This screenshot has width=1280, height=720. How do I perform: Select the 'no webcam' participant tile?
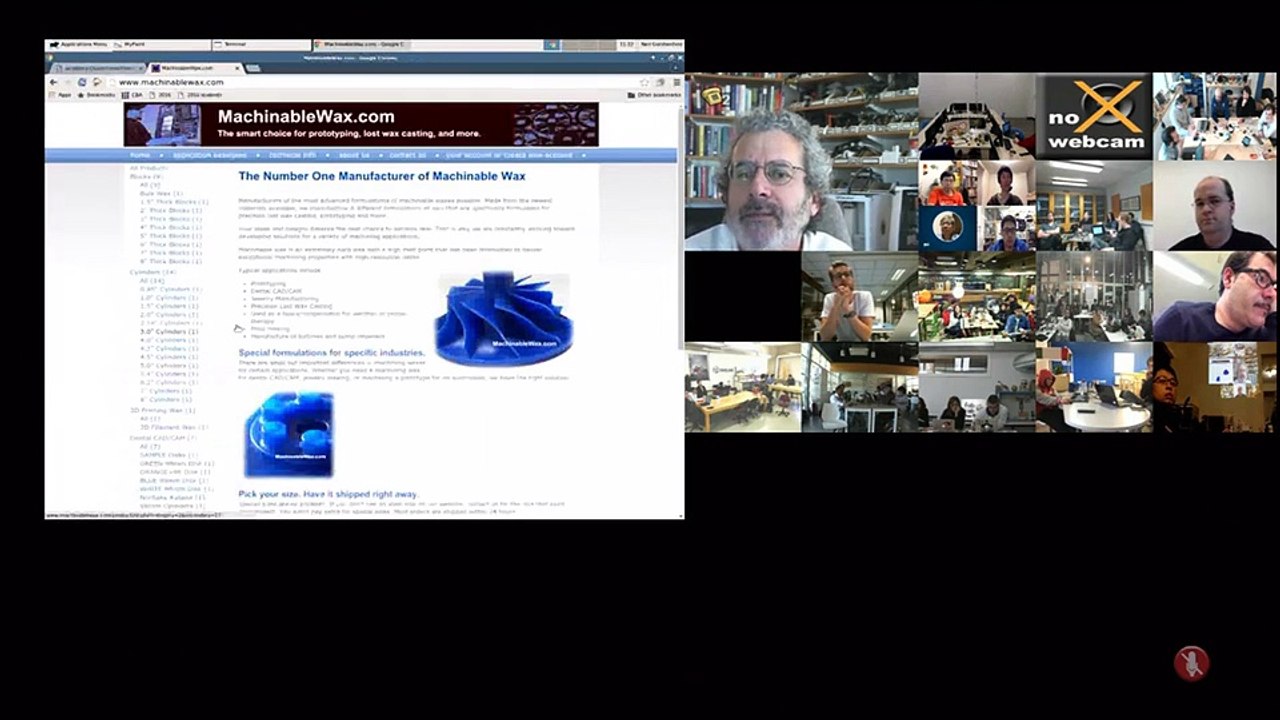(1093, 116)
